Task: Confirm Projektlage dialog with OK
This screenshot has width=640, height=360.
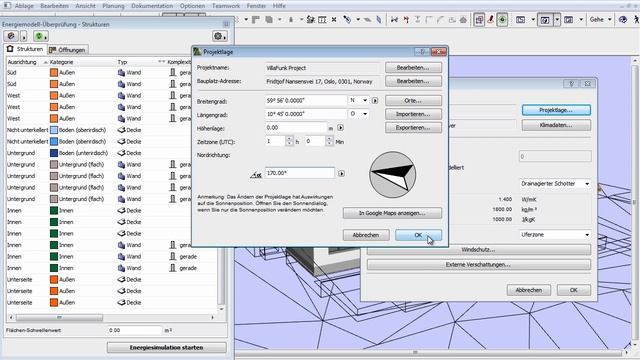Action: [x=418, y=235]
